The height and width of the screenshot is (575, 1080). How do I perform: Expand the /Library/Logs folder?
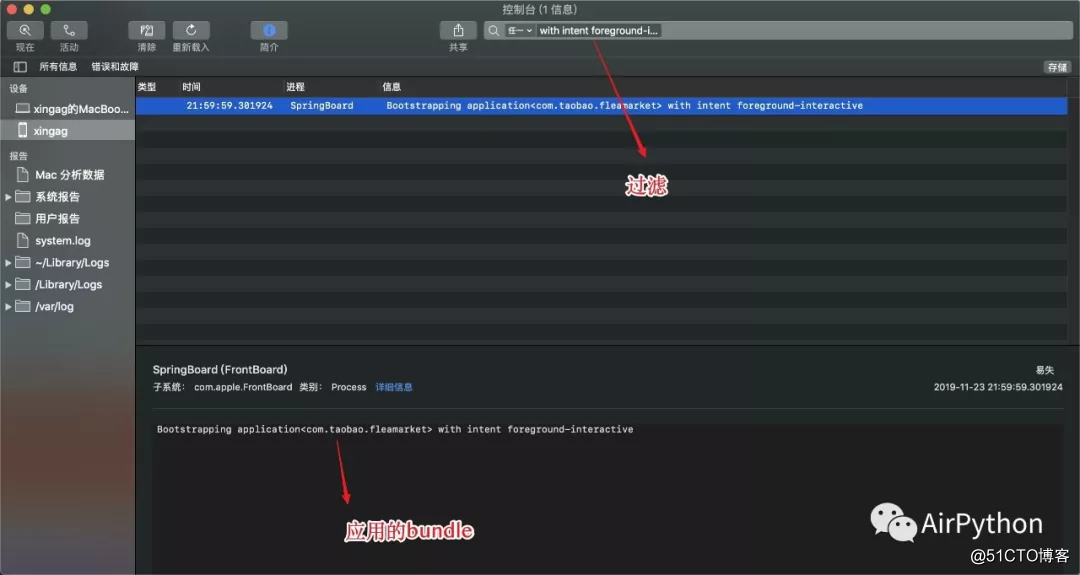pos(8,284)
